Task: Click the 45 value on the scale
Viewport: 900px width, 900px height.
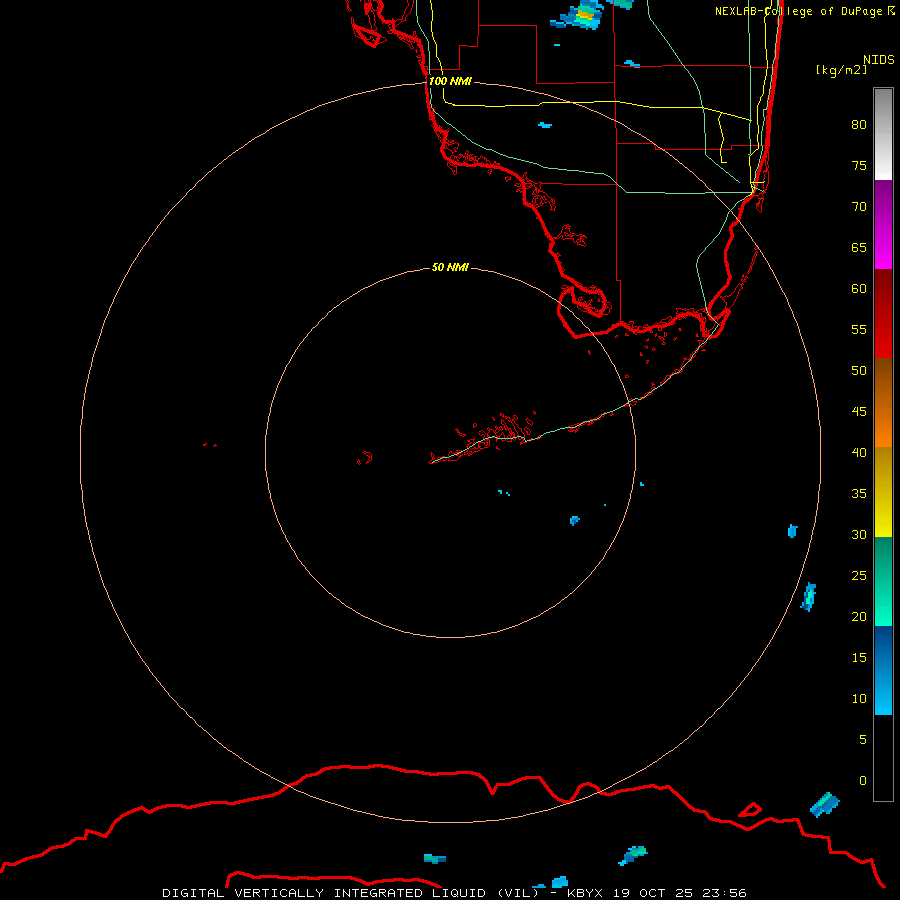Action: 859,412
